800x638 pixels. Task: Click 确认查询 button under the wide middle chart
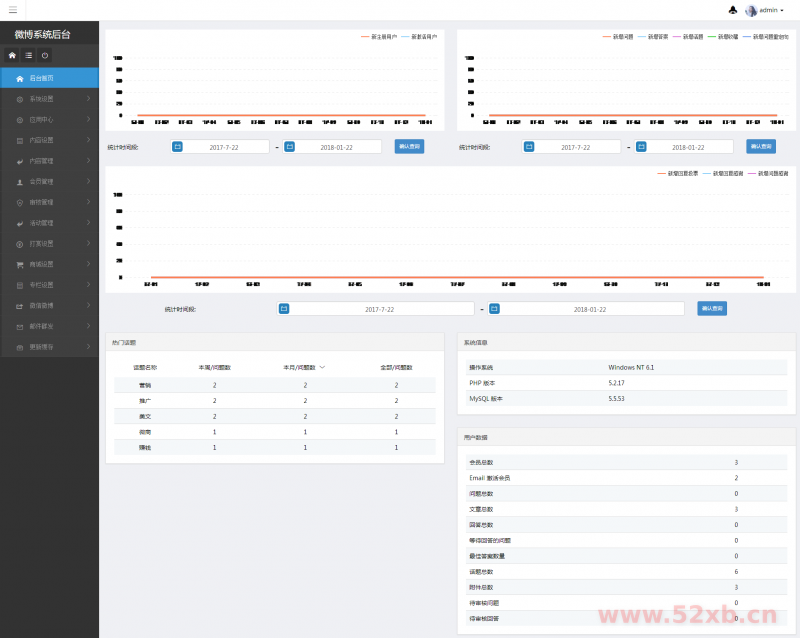click(711, 309)
